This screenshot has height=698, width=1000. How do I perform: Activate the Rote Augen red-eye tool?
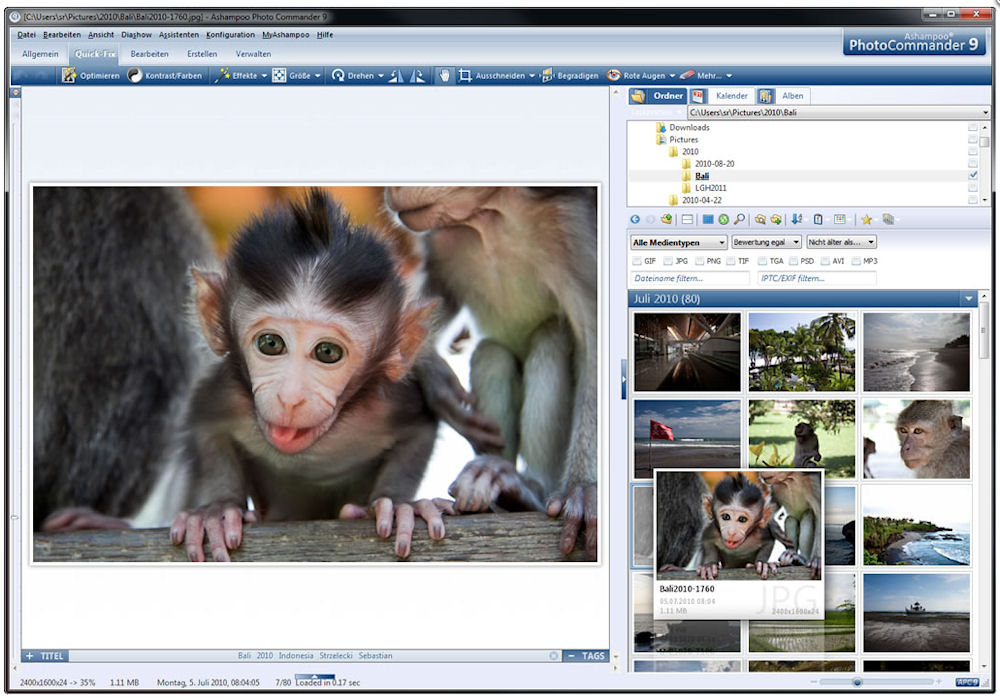pos(636,76)
